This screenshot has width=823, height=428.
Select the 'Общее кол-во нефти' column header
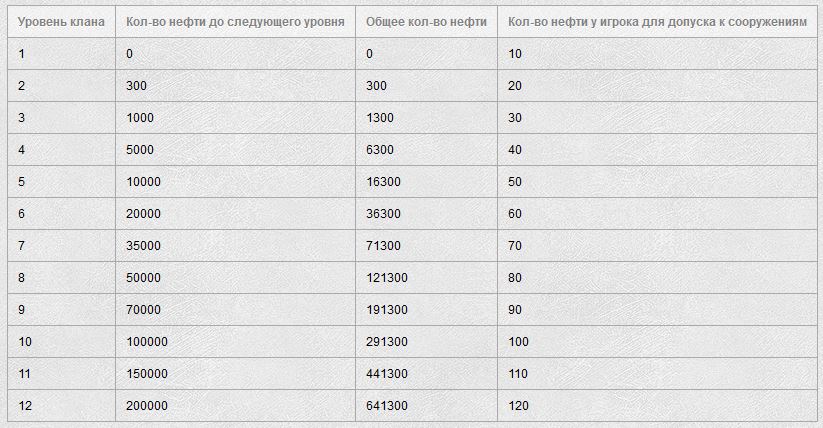[x=426, y=22]
